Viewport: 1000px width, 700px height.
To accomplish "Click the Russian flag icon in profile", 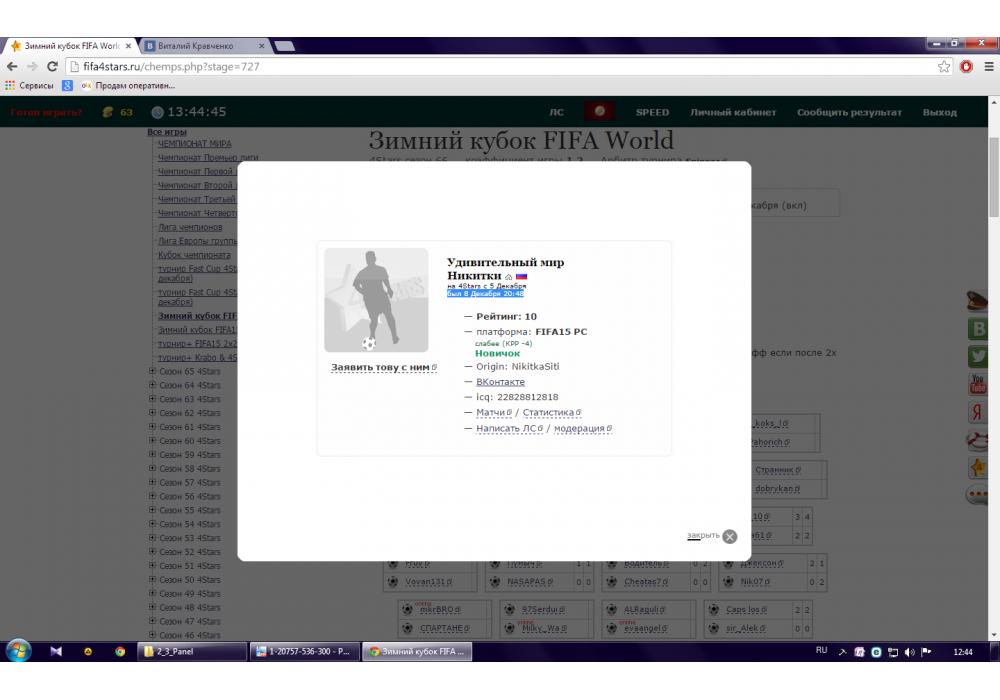I will pyautogui.click(x=522, y=276).
